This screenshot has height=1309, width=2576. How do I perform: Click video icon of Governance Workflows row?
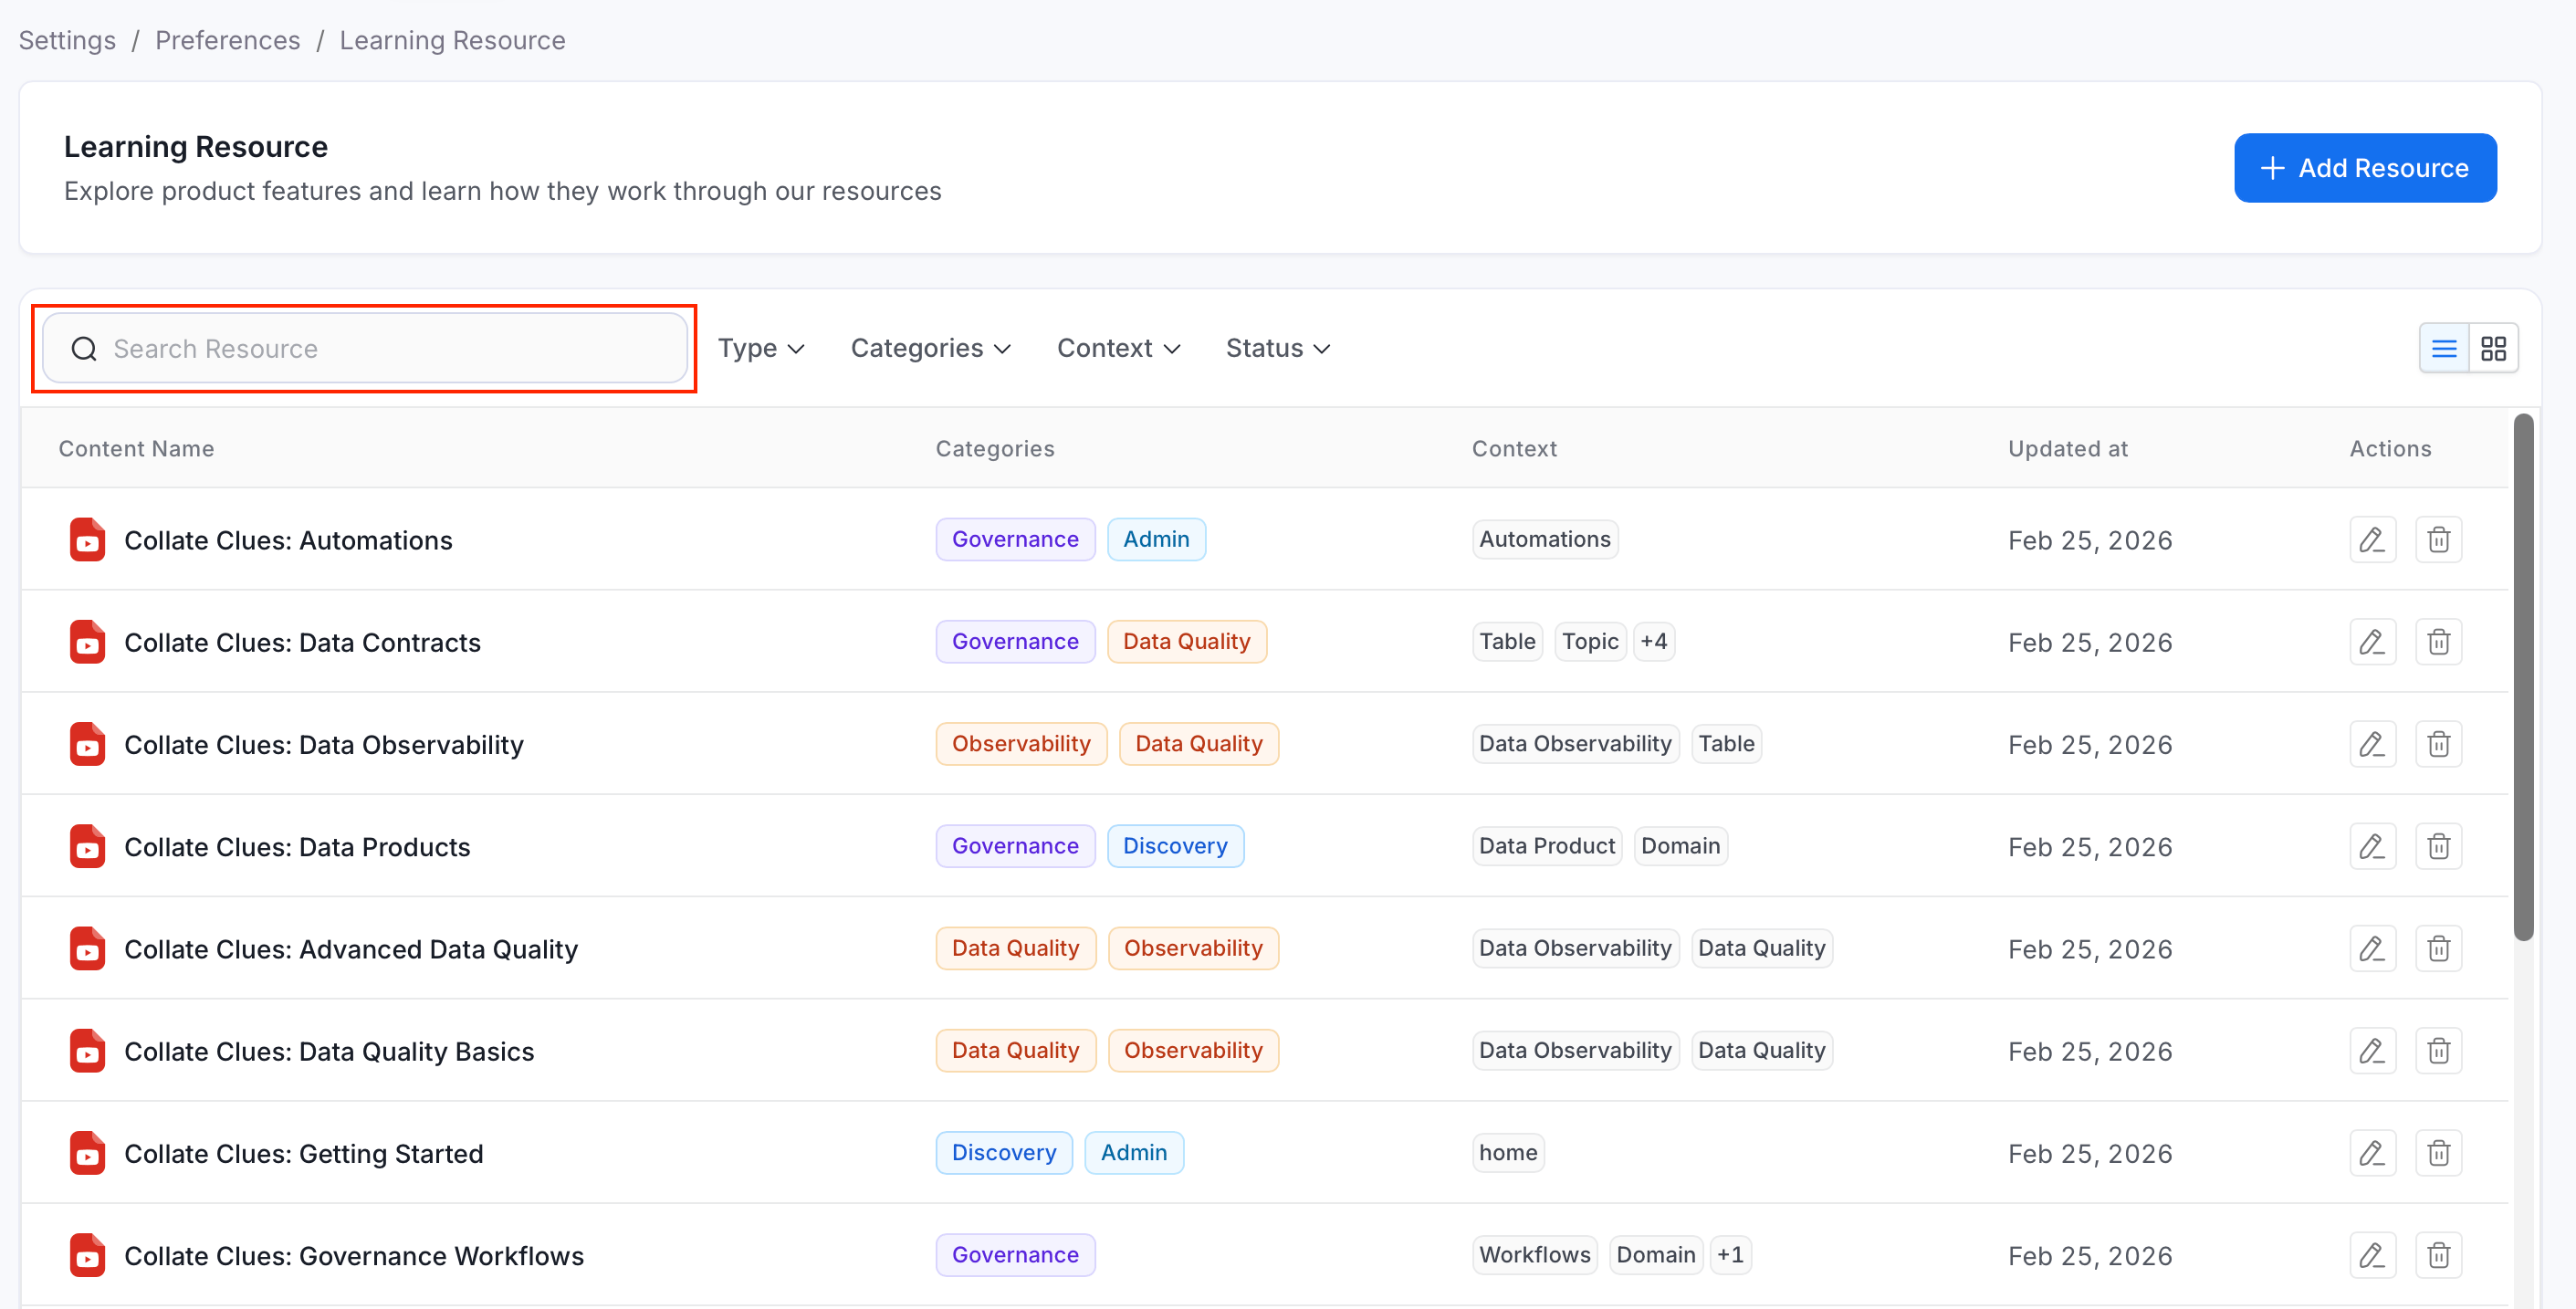(x=87, y=1255)
